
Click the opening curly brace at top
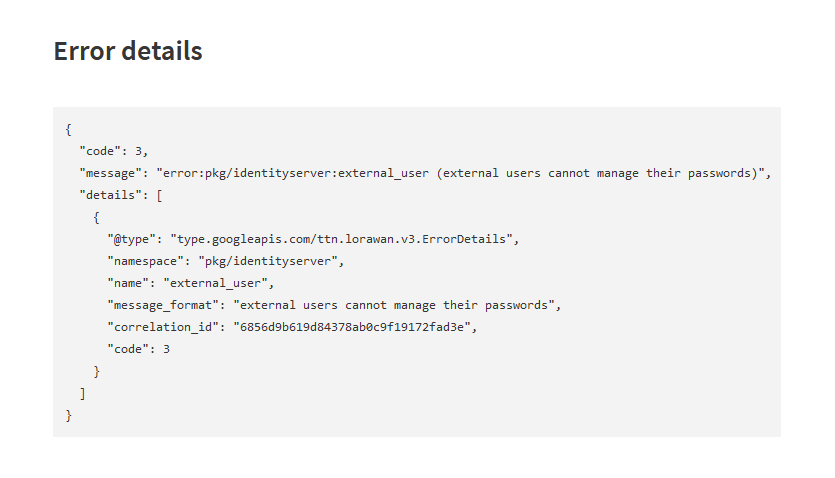68,129
